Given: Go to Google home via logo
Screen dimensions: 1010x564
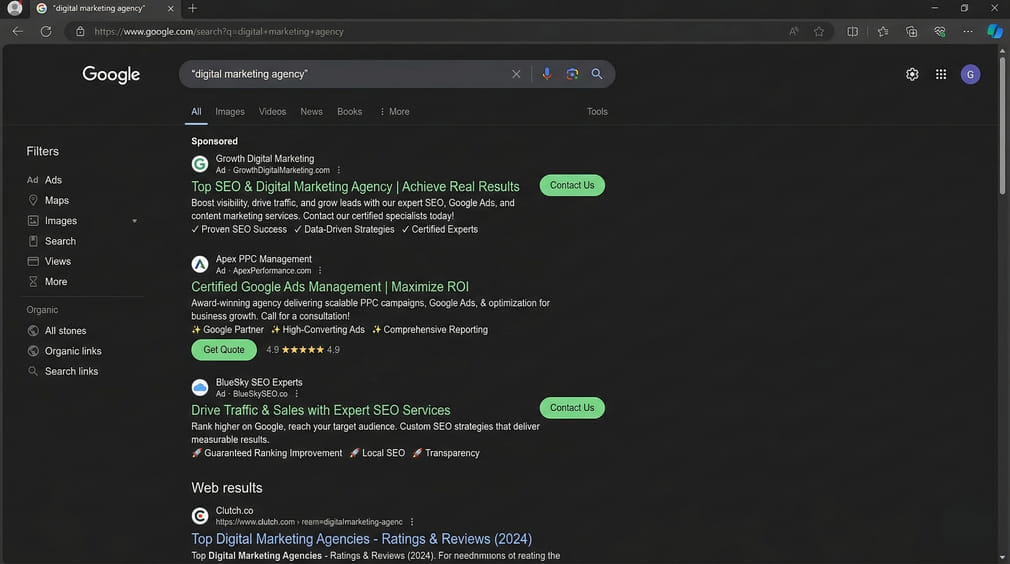Looking at the screenshot, I should 111,75.
